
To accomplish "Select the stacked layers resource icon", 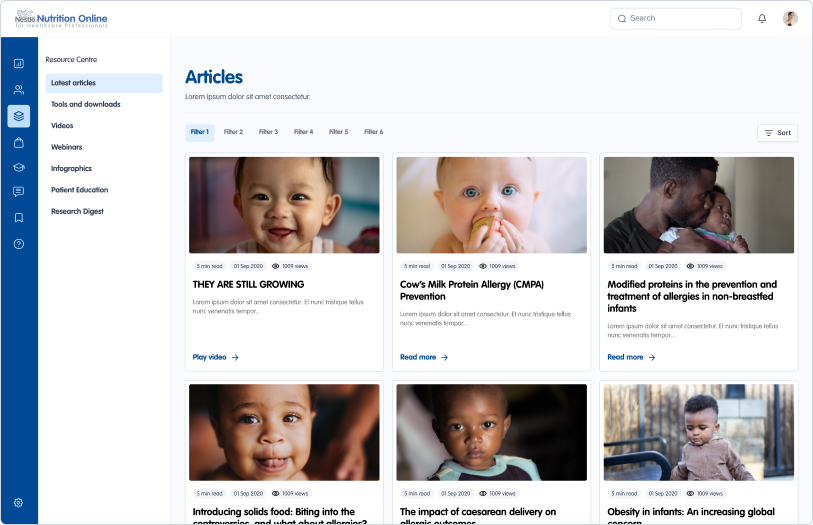I will pyautogui.click(x=19, y=116).
